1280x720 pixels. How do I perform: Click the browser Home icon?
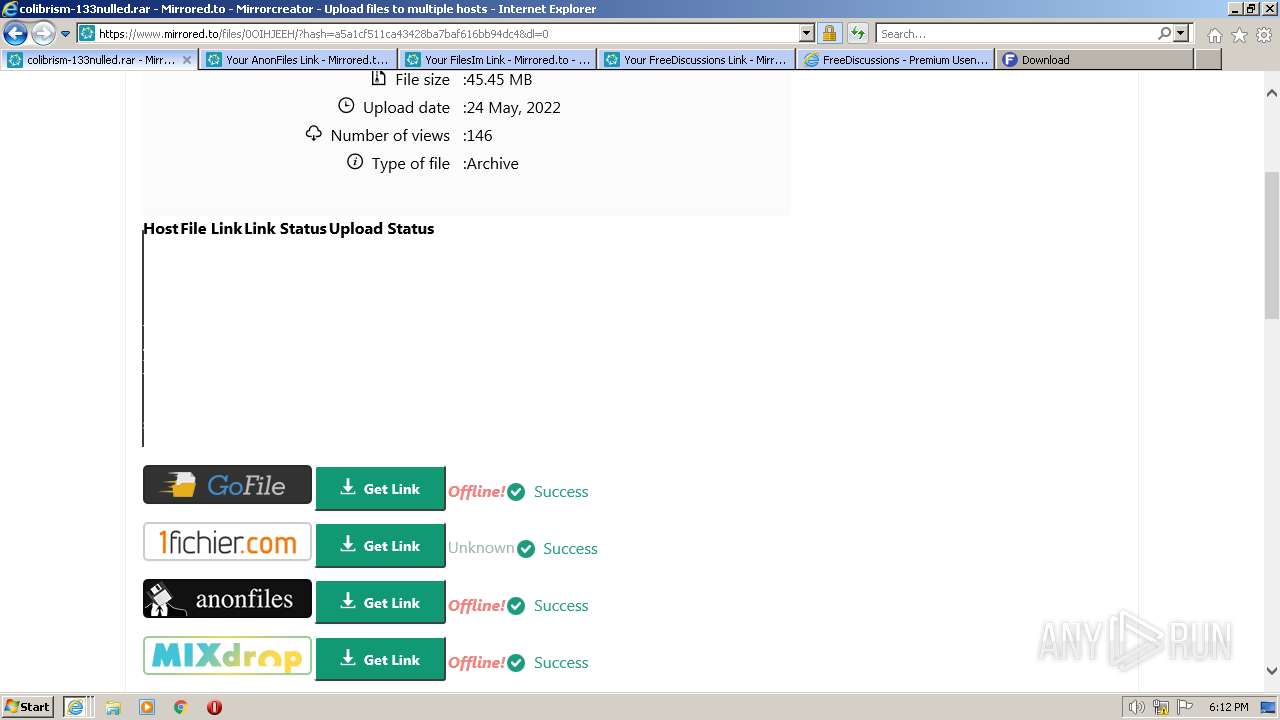pos(1214,35)
